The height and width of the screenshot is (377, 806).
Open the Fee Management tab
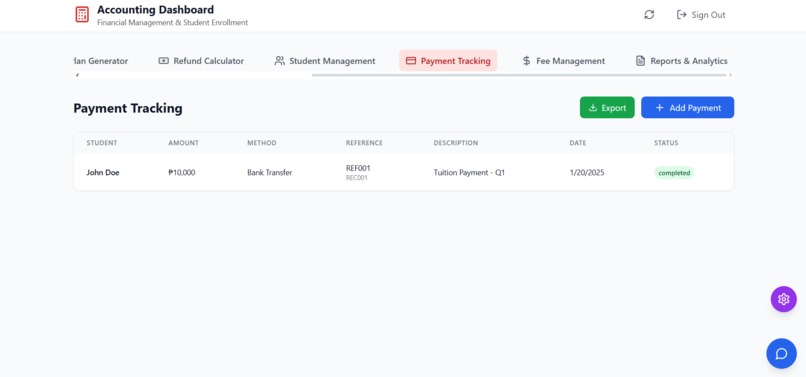click(x=563, y=61)
